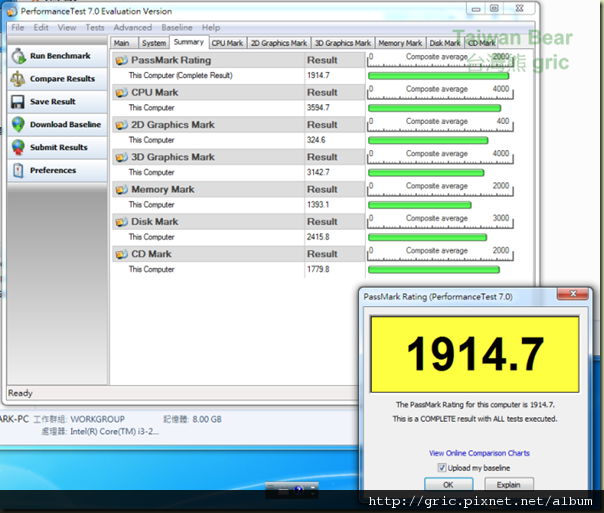Screen dimensions: 604x513
Task: Click the icon beside CPU Mark heading
Action: click(121, 93)
